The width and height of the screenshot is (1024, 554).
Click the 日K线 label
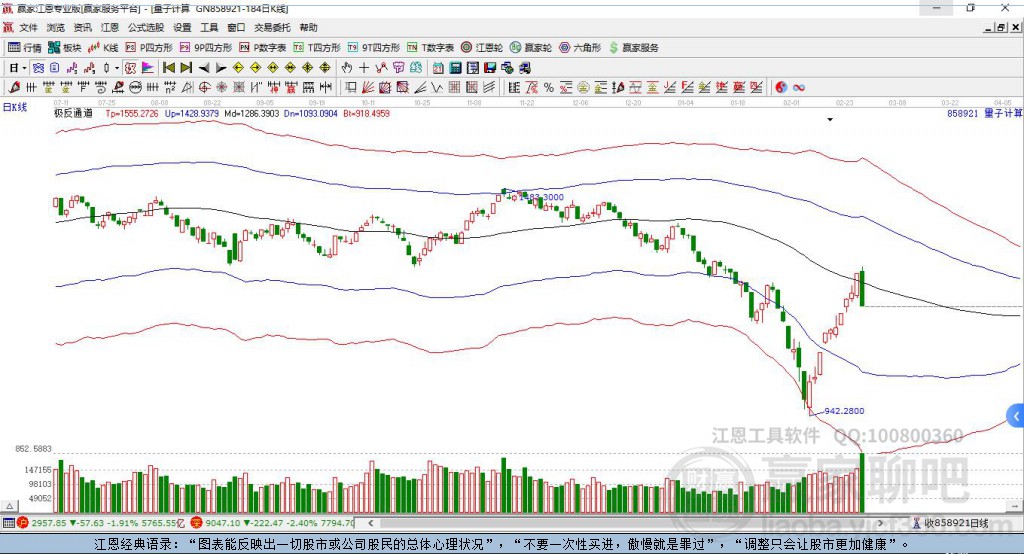tap(15, 107)
